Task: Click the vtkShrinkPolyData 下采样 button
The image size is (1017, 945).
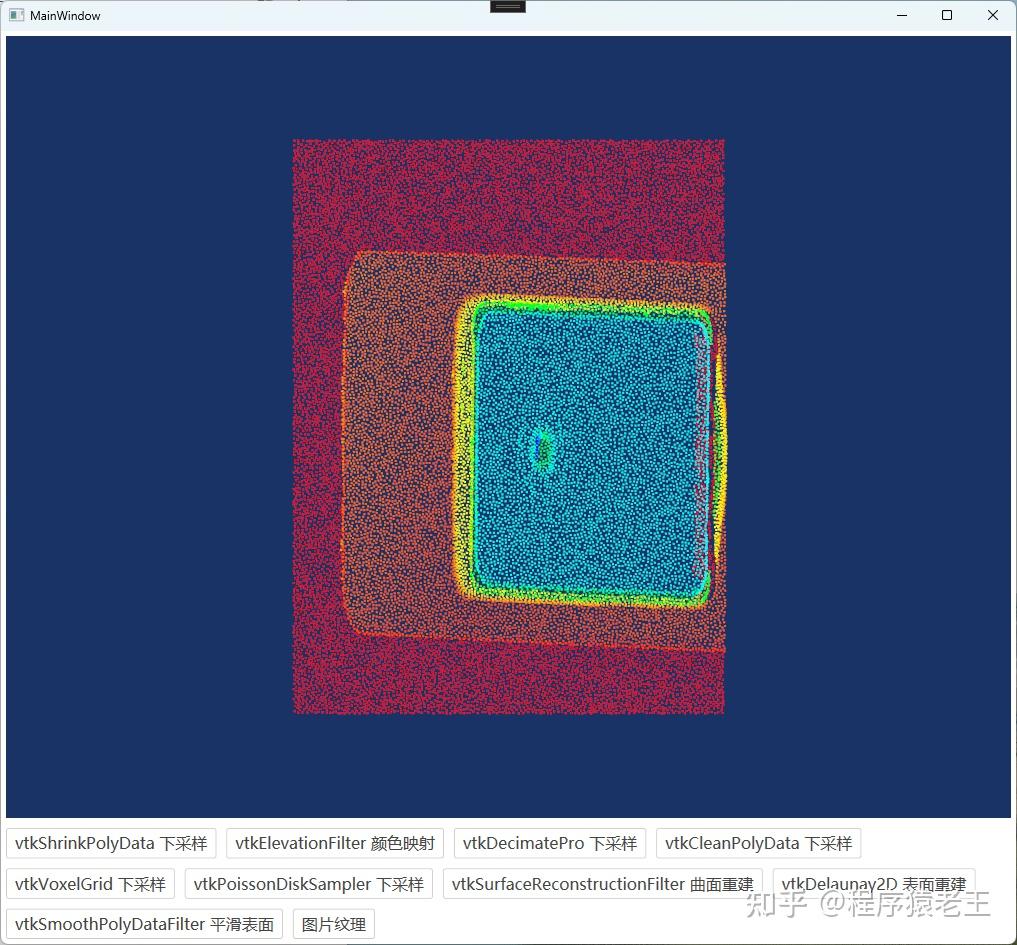Action: click(110, 843)
